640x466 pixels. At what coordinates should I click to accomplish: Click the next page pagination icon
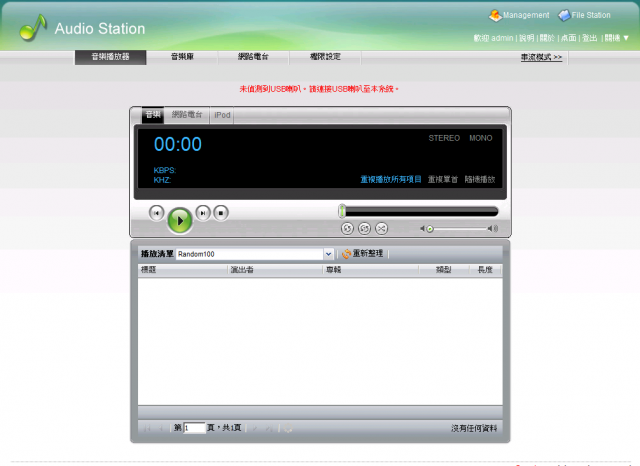coord(255,428)
